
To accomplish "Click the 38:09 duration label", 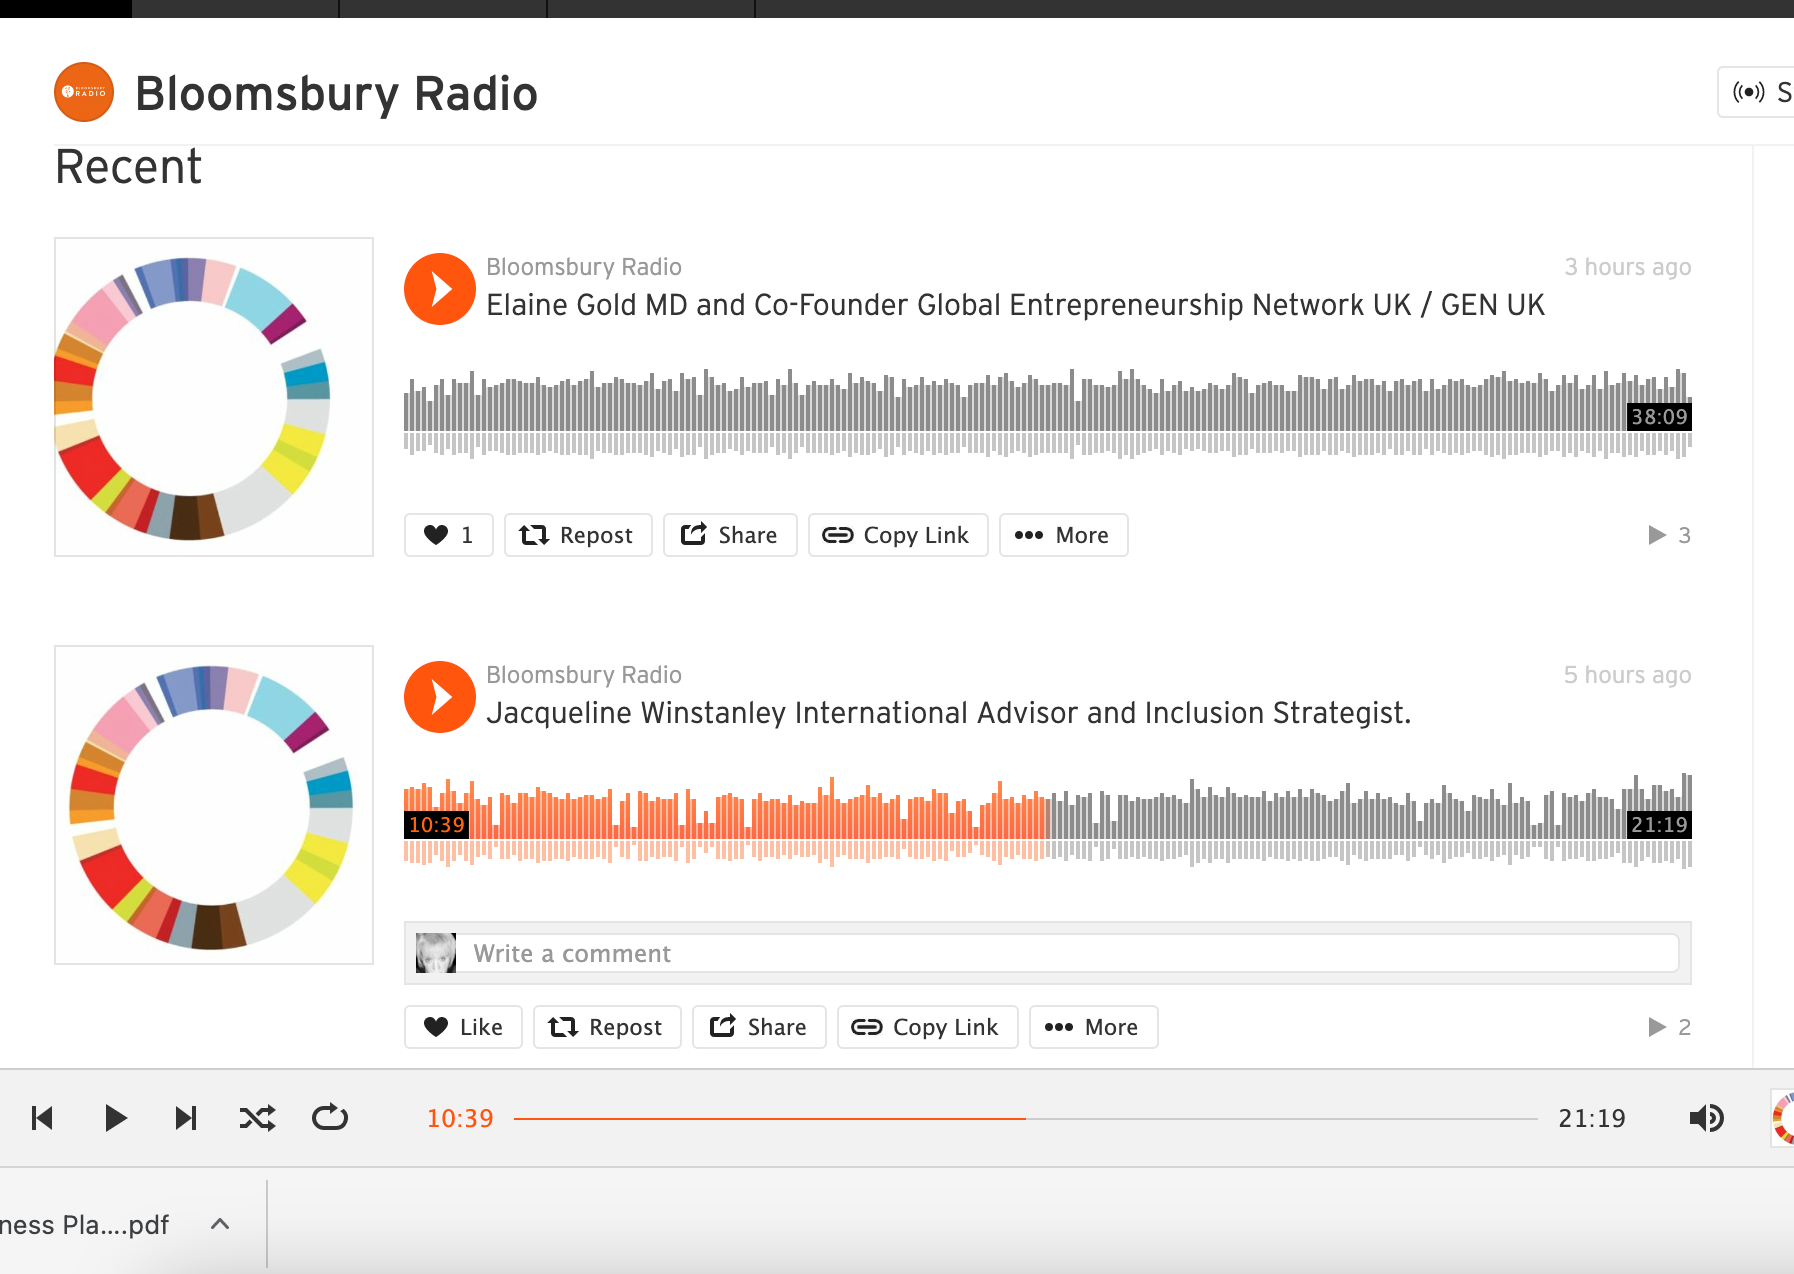I will point(1659,417).
